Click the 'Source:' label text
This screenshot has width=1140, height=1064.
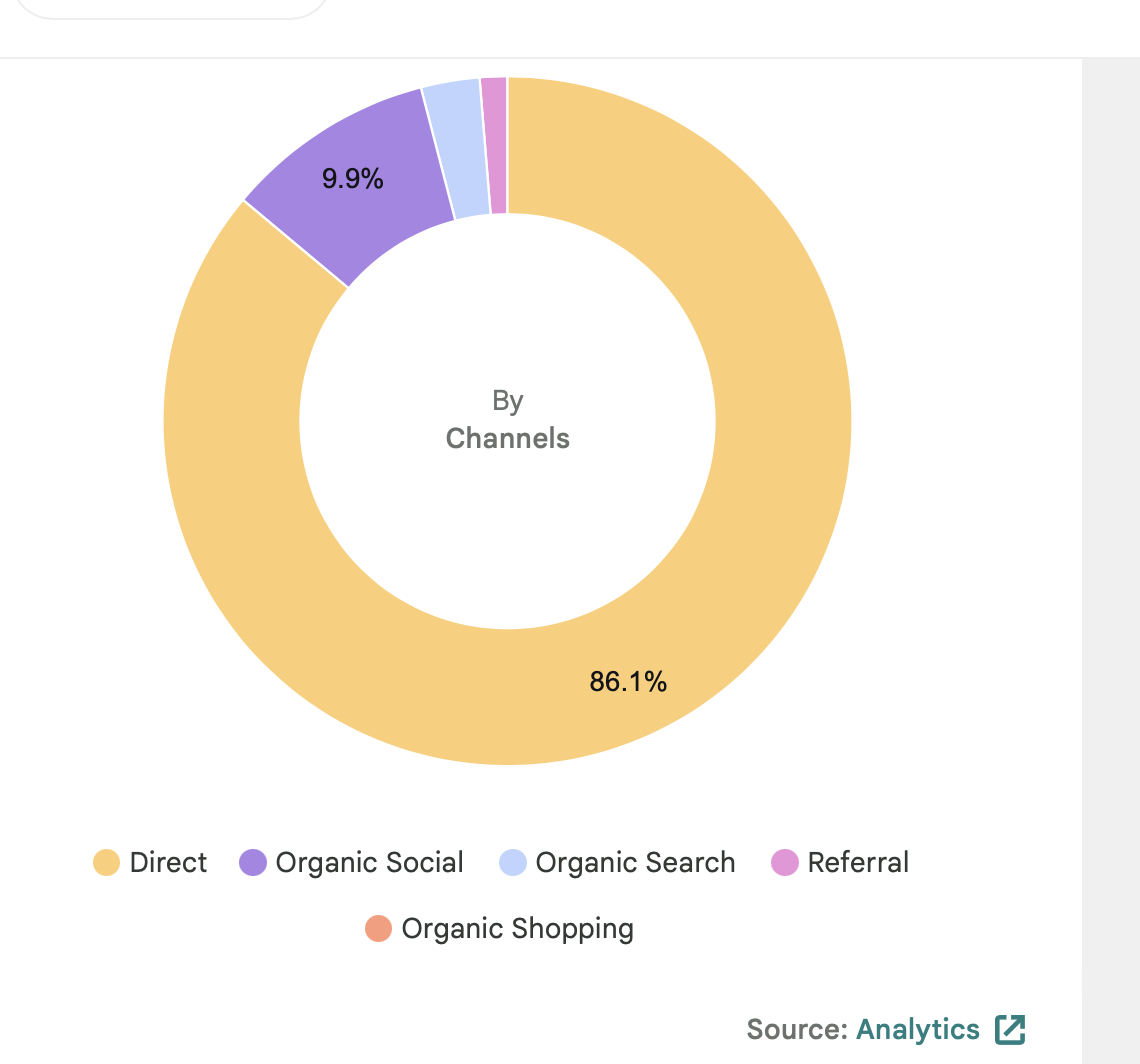tap(797, 1029)
